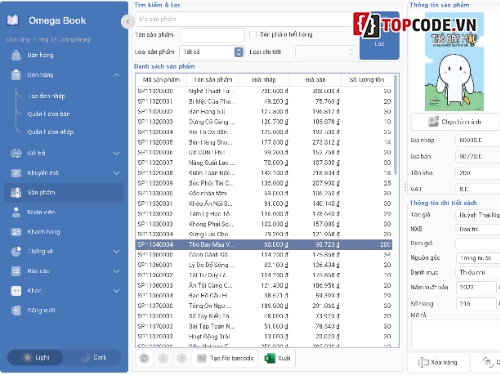Click the Giá nhập field
This screenshot has height=375, width=500.
point(477,140)
